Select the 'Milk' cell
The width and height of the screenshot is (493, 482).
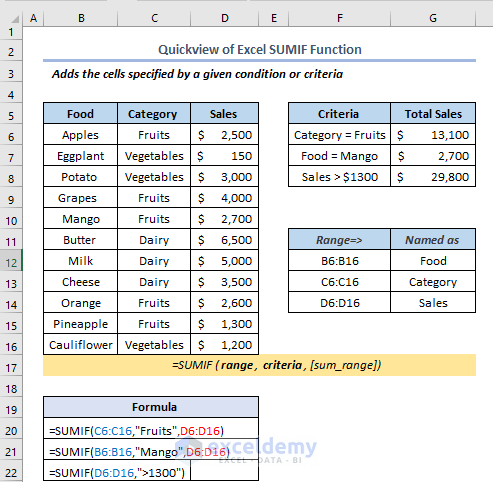(80, 261)
